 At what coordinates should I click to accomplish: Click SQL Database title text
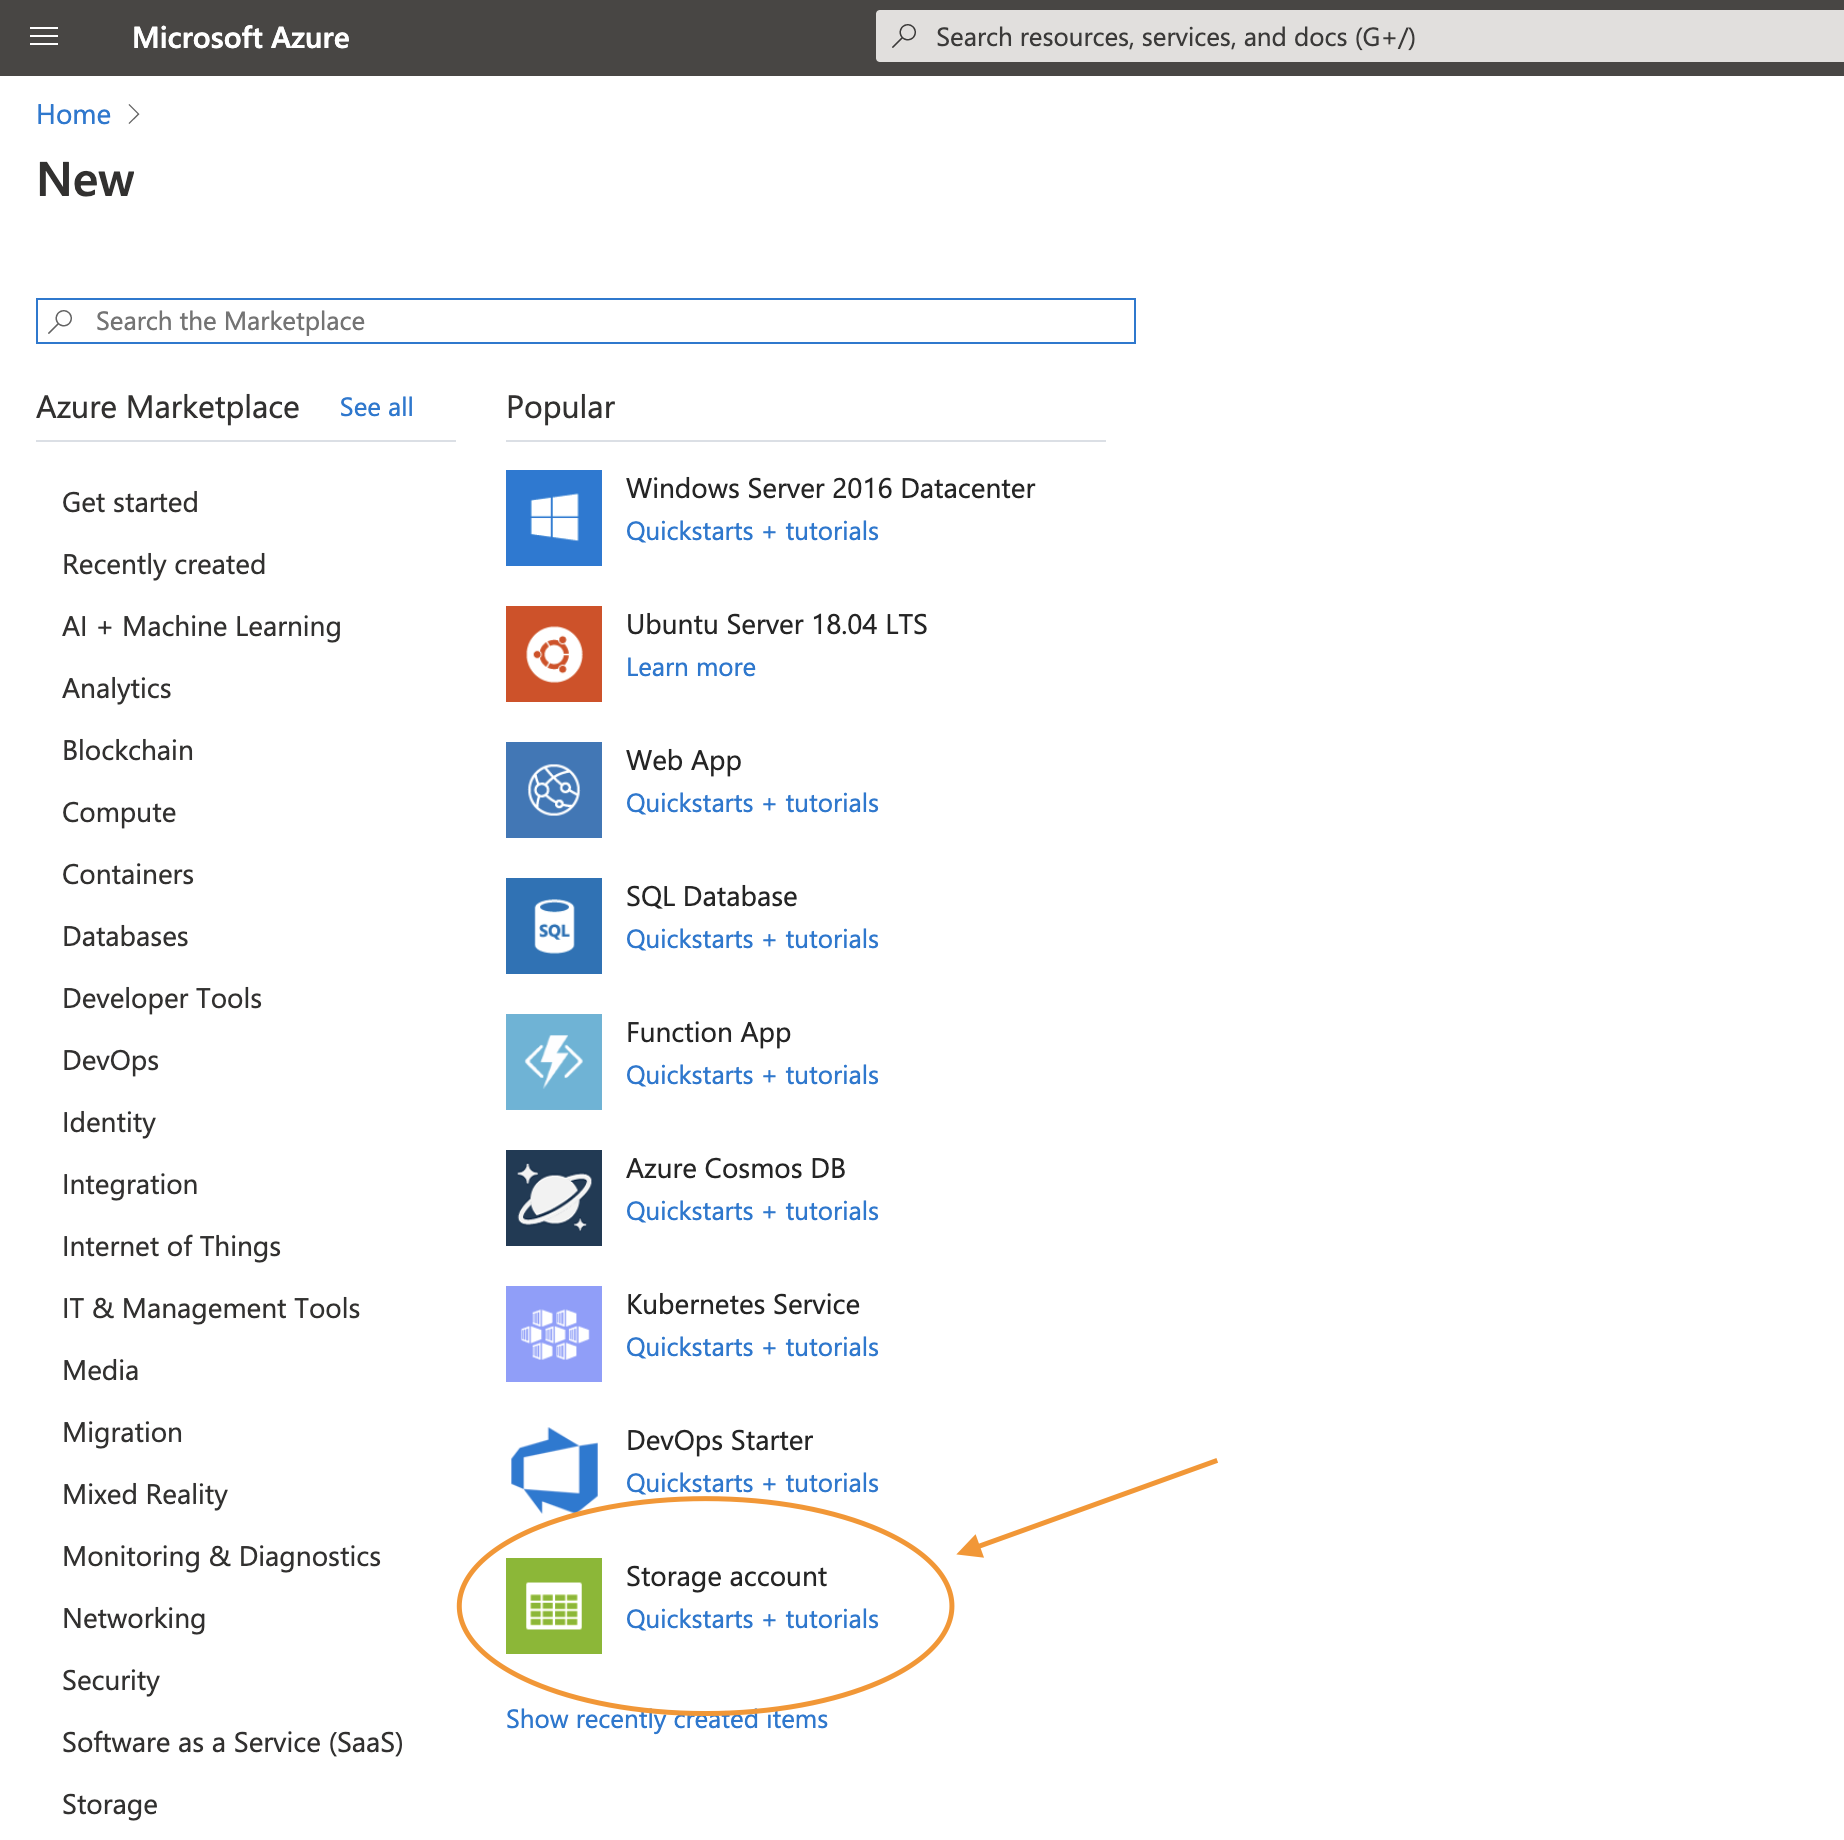(712, 896)
